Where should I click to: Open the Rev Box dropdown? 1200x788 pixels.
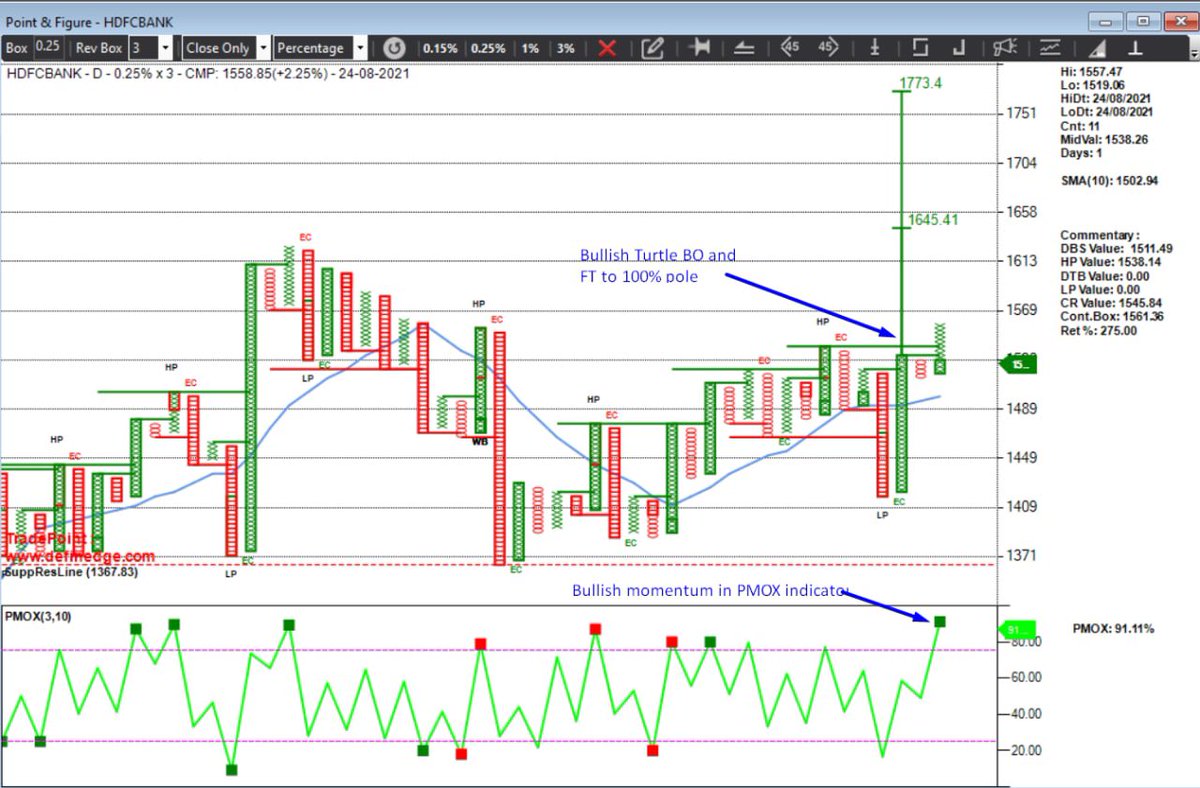pyautogui.click(x=164, y=47)
